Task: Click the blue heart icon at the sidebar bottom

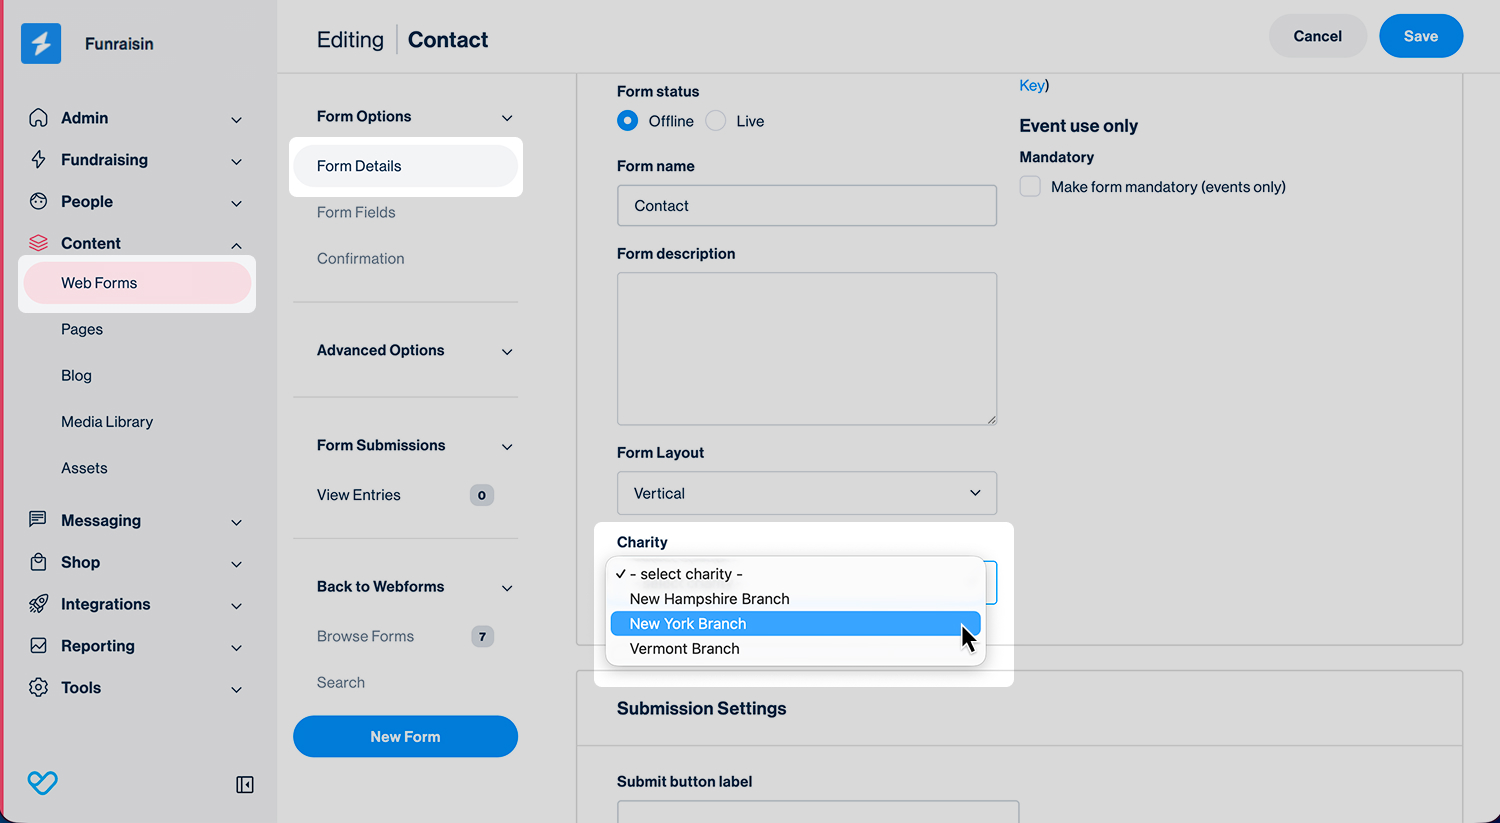Action: point(42,783)
